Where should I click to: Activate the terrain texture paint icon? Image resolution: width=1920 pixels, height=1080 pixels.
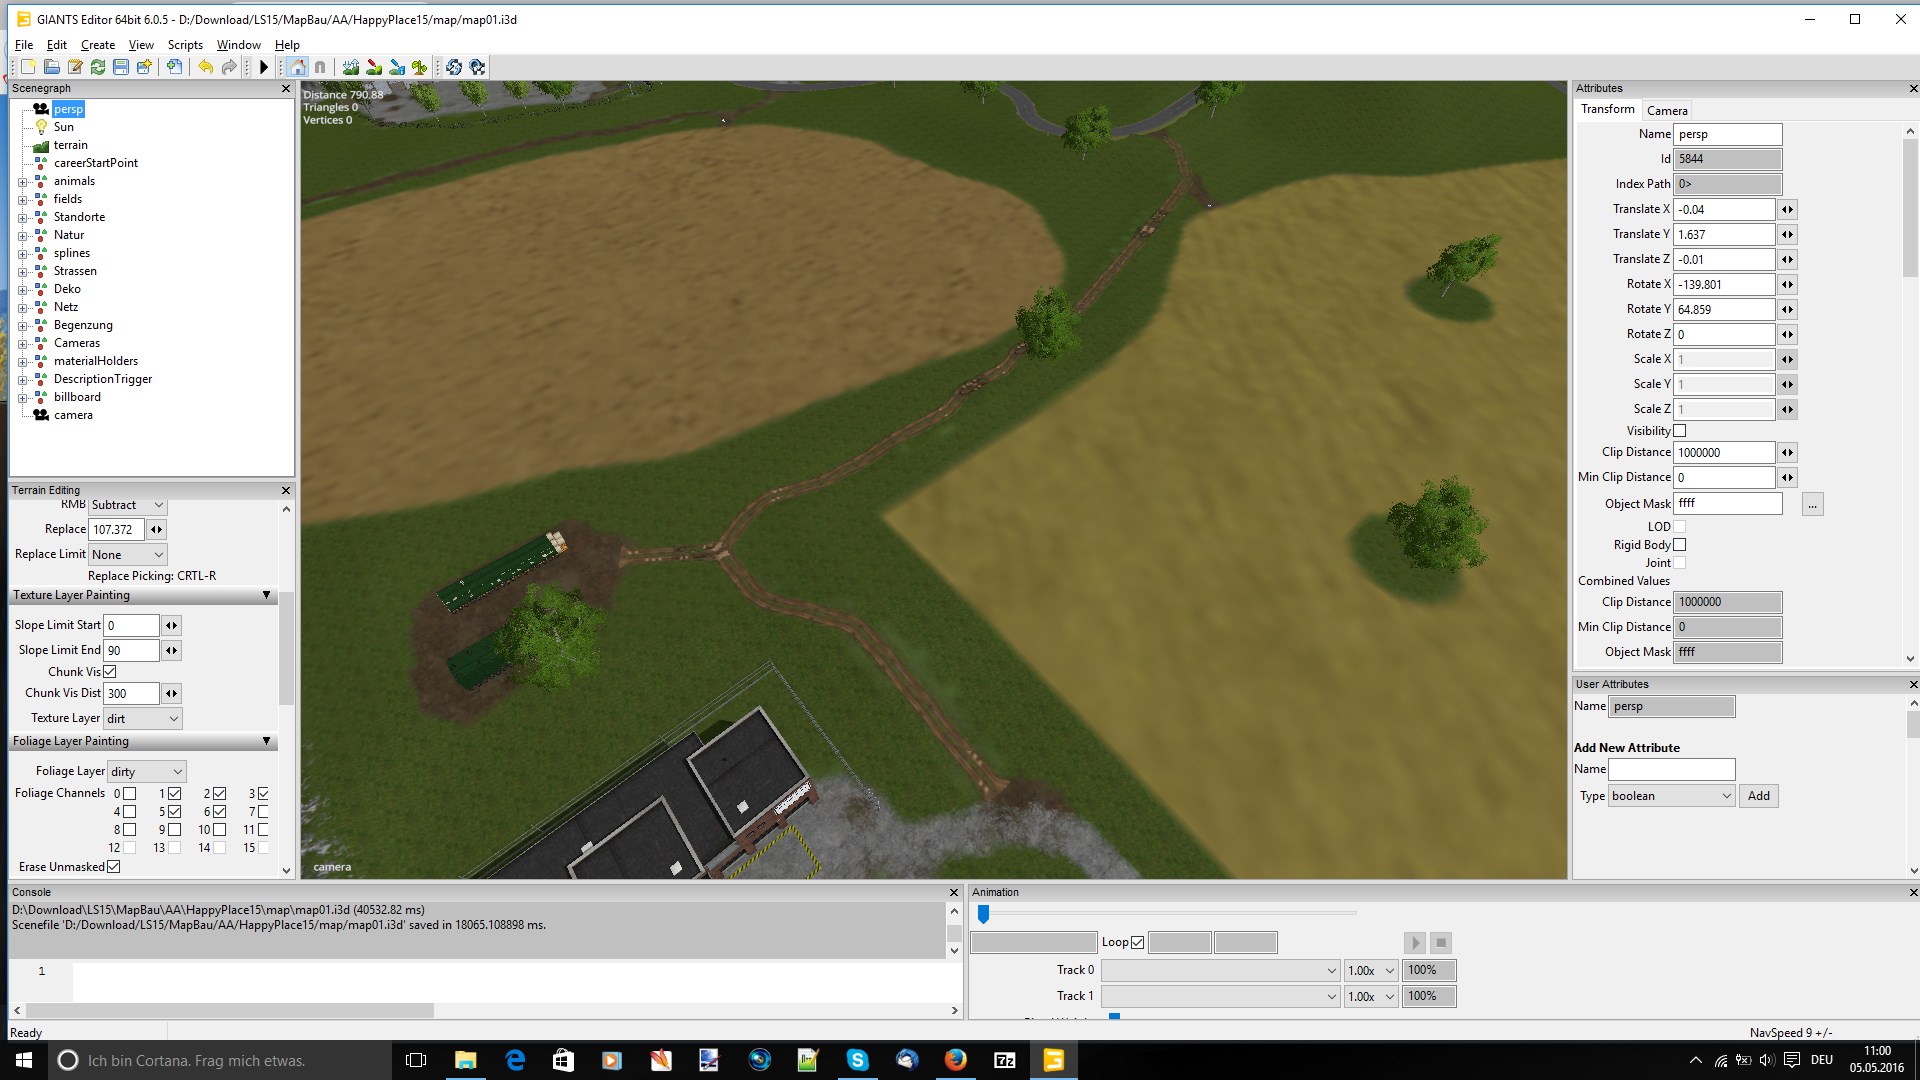[x=374, y=67]
